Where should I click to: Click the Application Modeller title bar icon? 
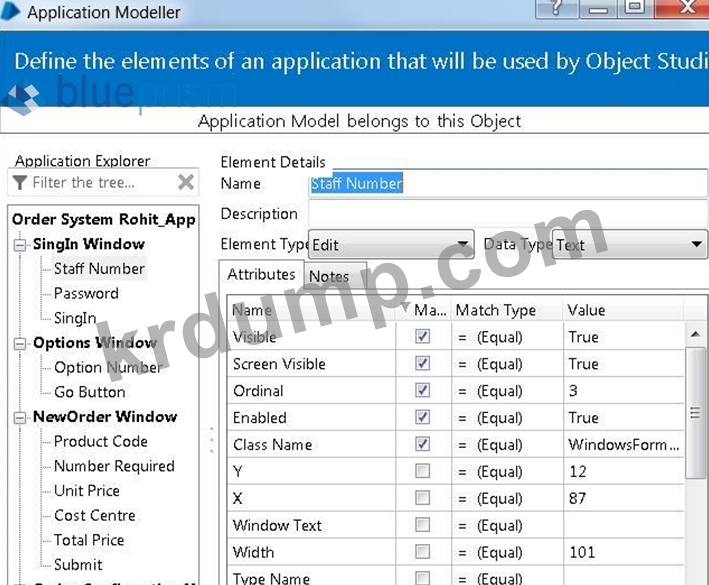click(x=11, y=12)
